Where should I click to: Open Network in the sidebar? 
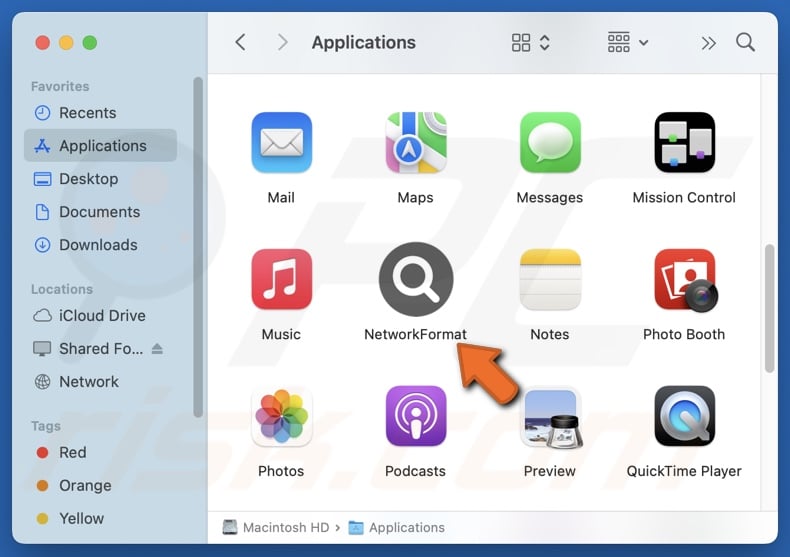pos(100,382)
